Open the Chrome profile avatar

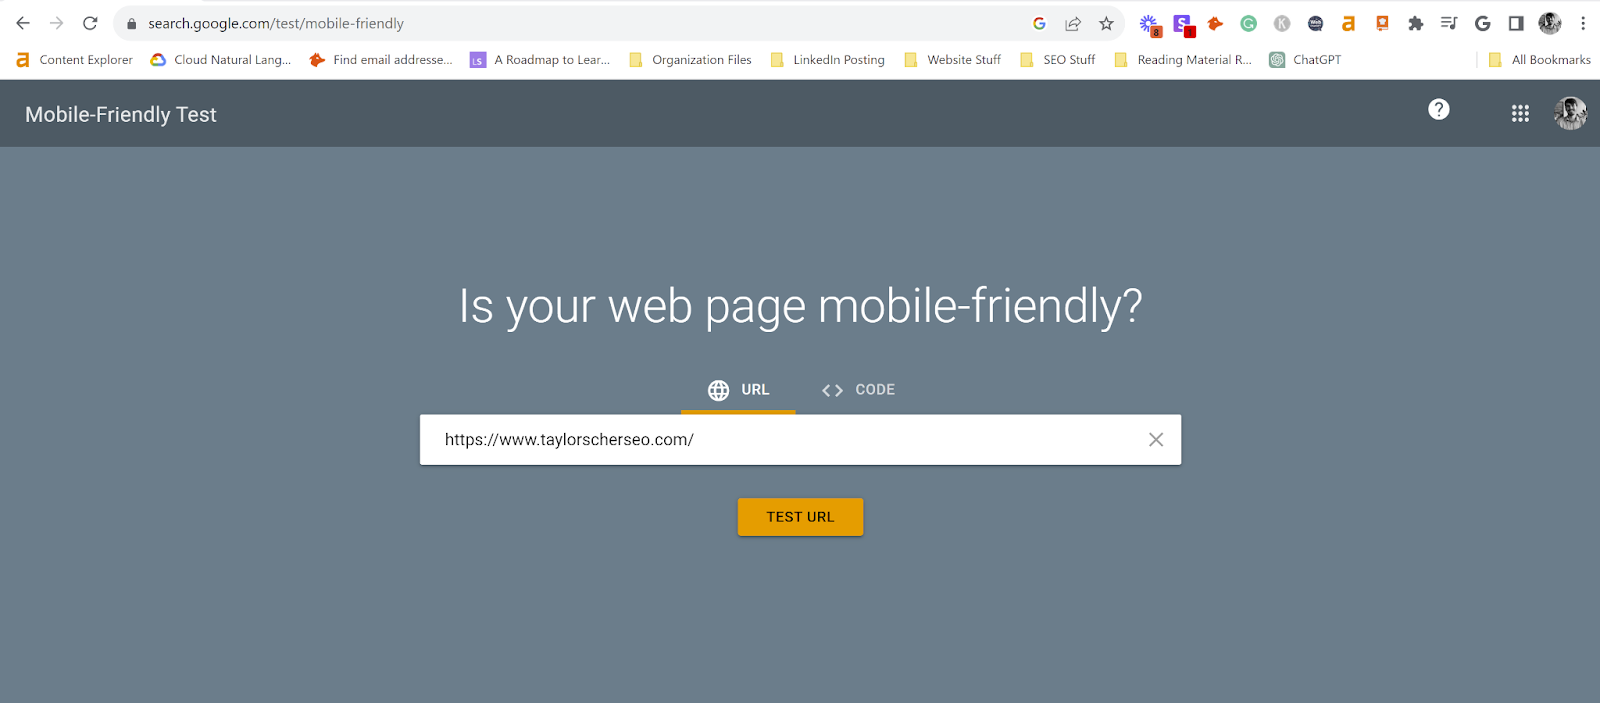(1550, 23)
